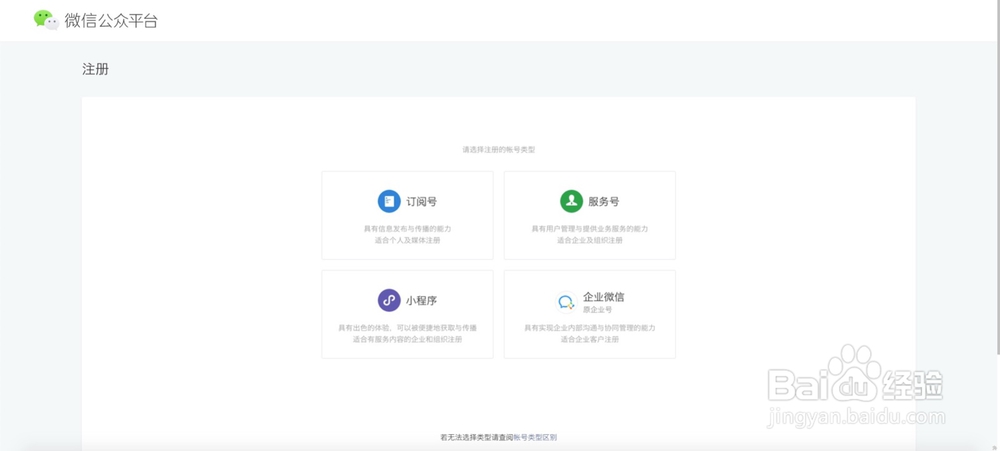Click text 适合个人及媒体注册

tap(408, 240)
